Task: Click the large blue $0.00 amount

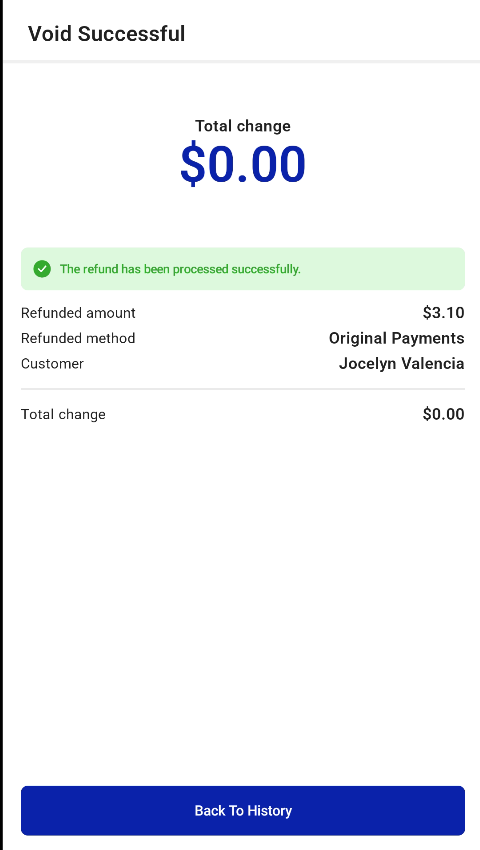Action: (243, 164)
